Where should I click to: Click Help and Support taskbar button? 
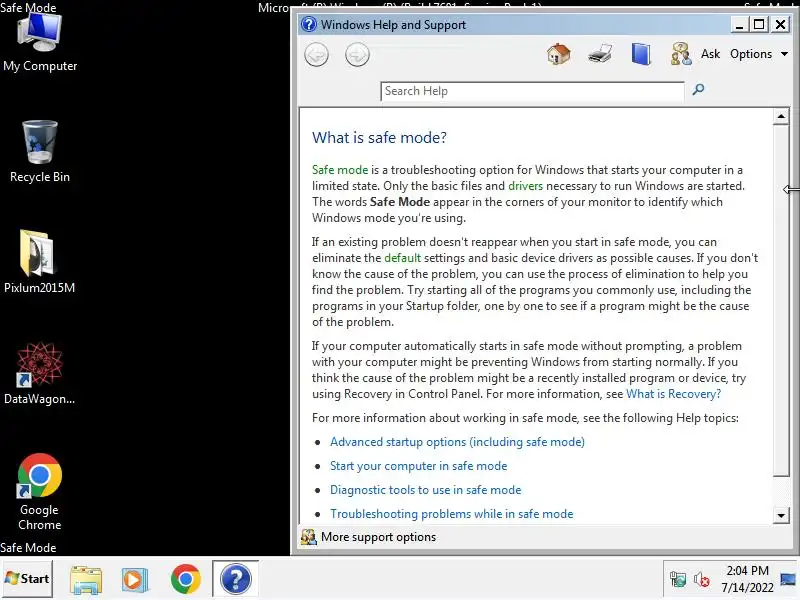tap(235, 579)
